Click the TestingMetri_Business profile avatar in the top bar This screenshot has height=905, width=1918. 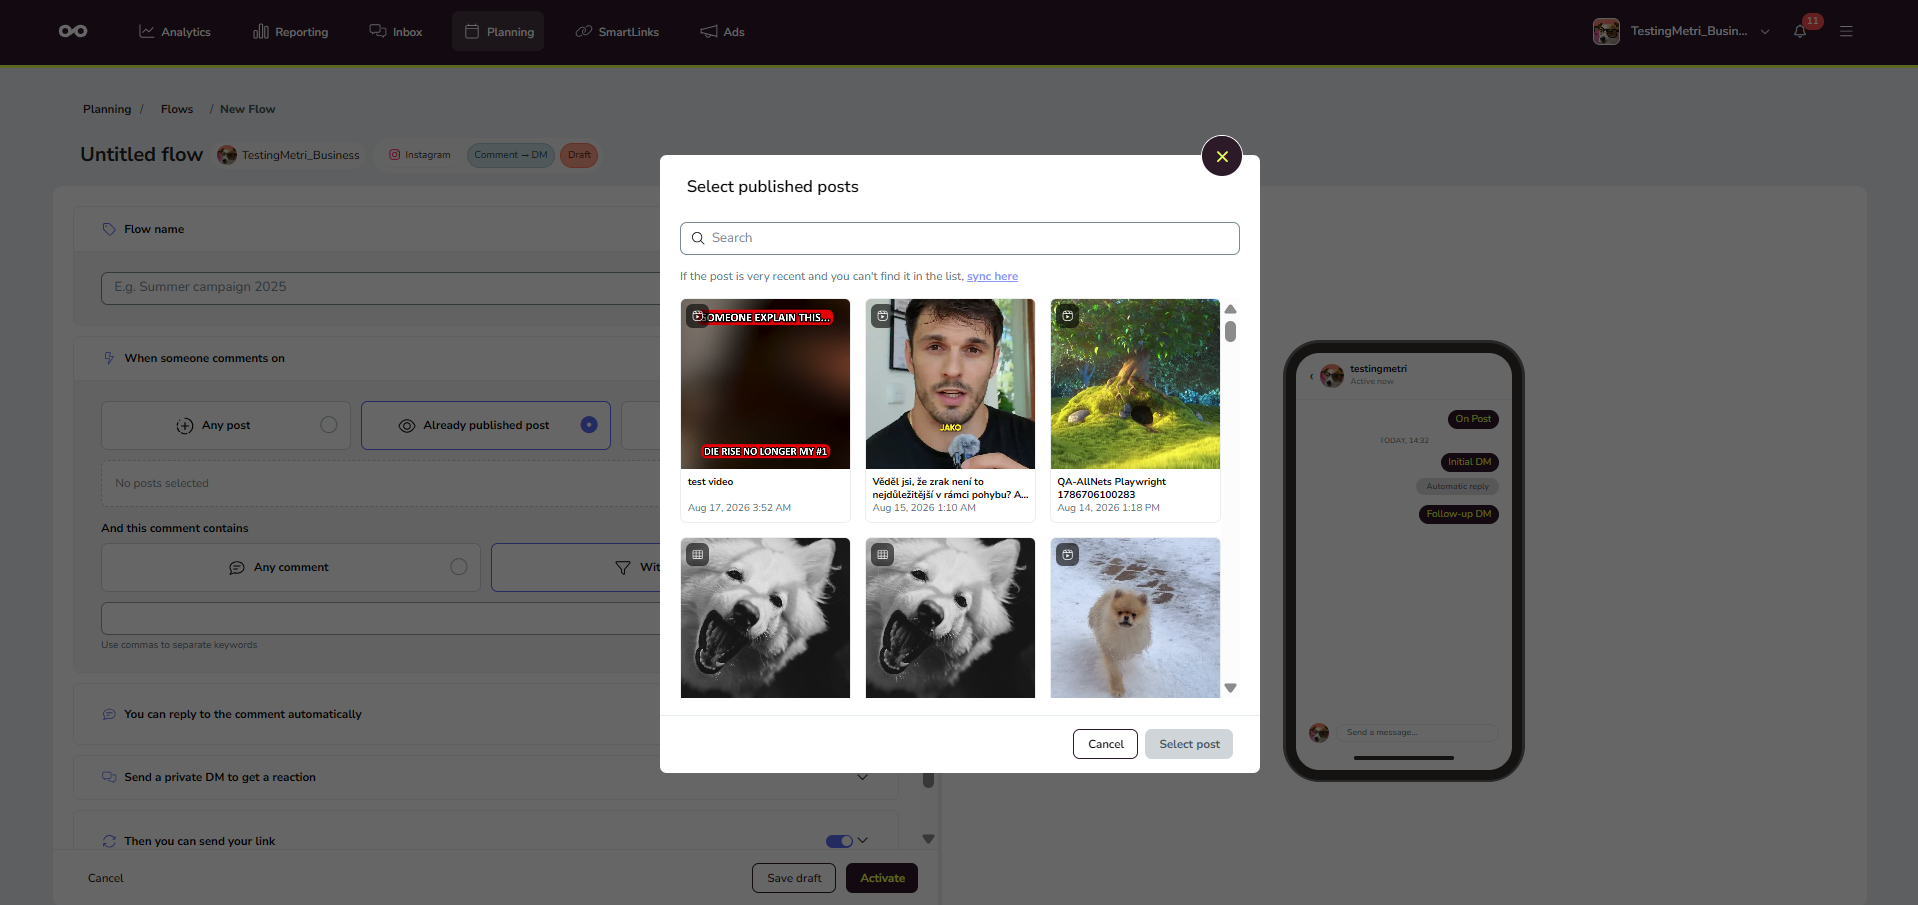[x=1606, y=31]
